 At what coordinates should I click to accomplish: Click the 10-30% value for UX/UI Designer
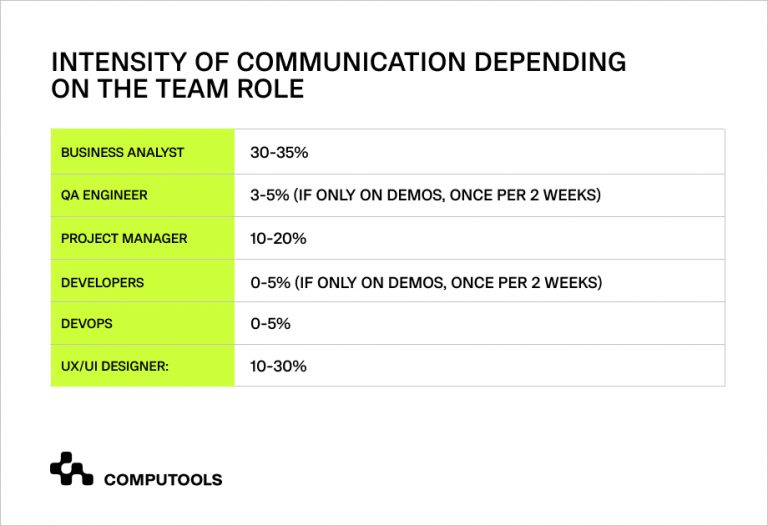coord(278,367)
